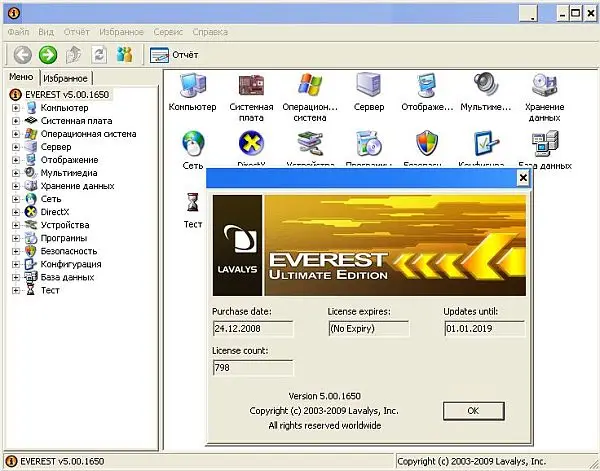Expand the Сеть tree node

click(16, 199)
